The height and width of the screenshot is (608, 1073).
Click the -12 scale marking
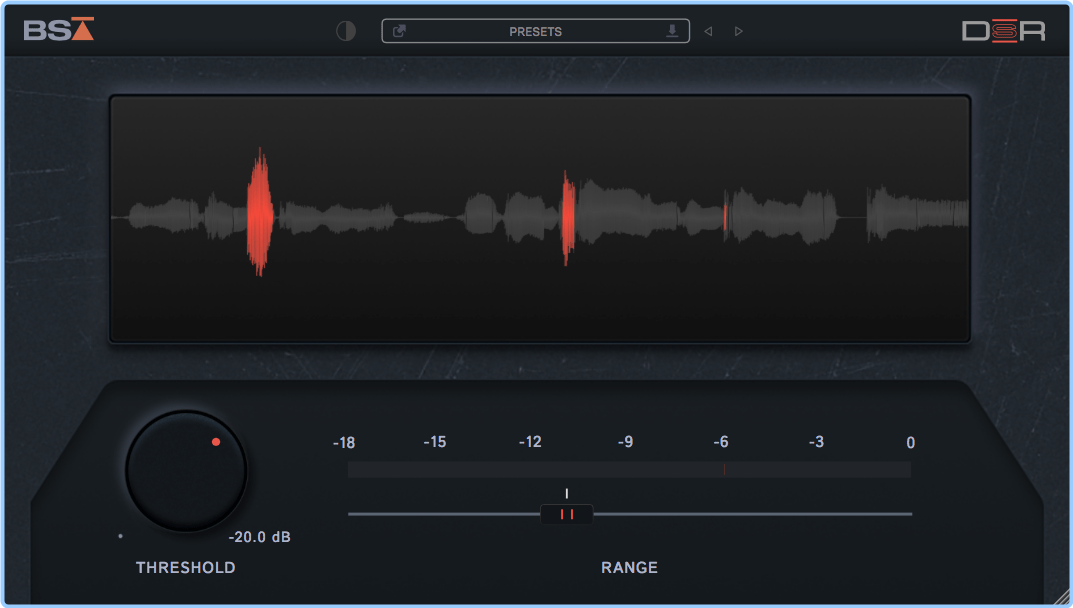coord(530,442)
